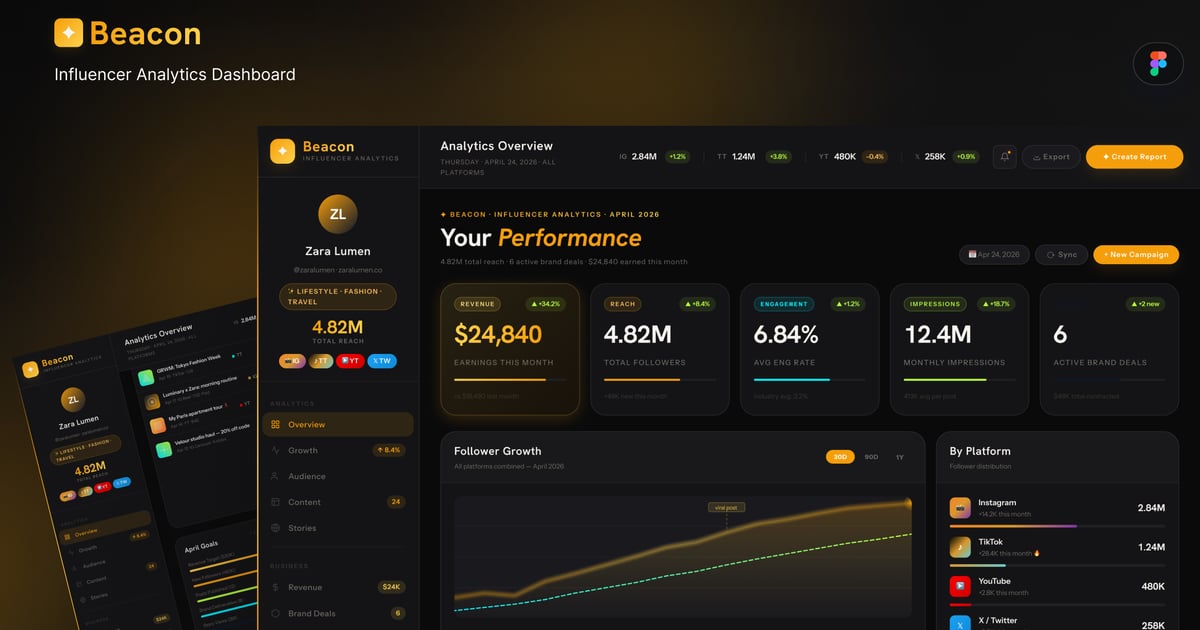Viewport: 1200px width, 630px height.
Task: Click the Growth chart-line icon in main sidebar
Action: [276, 451]
